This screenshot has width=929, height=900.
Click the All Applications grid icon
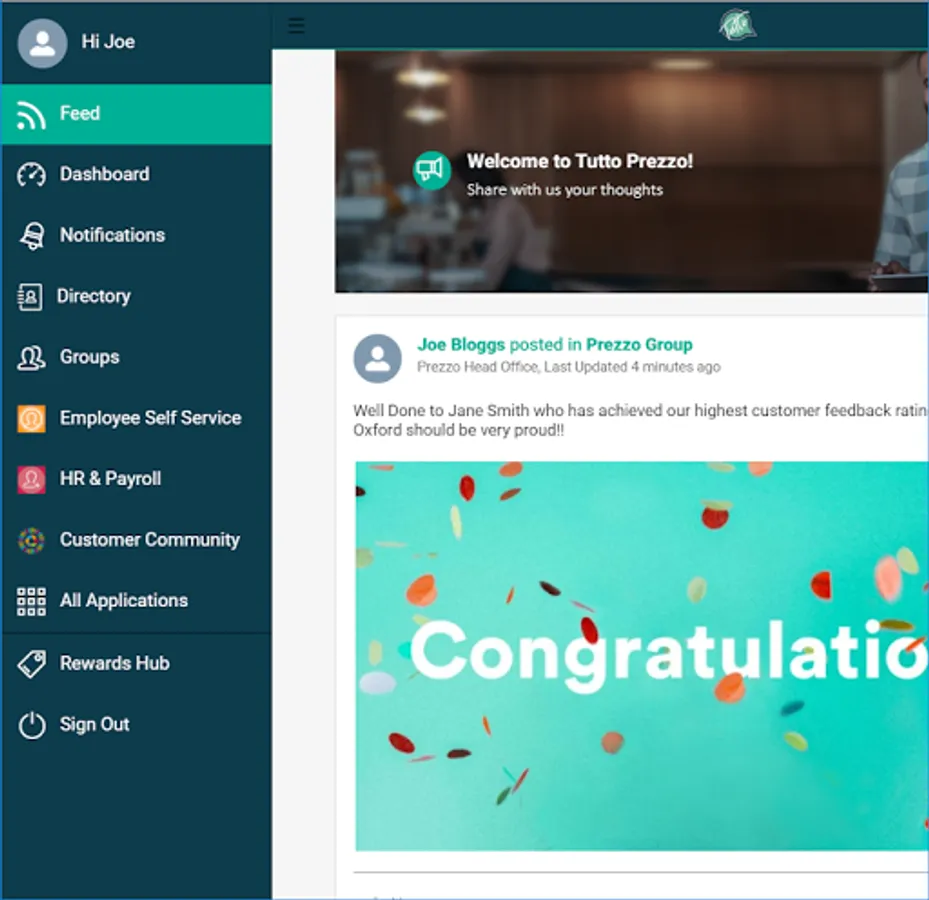(x=31, y=601)
